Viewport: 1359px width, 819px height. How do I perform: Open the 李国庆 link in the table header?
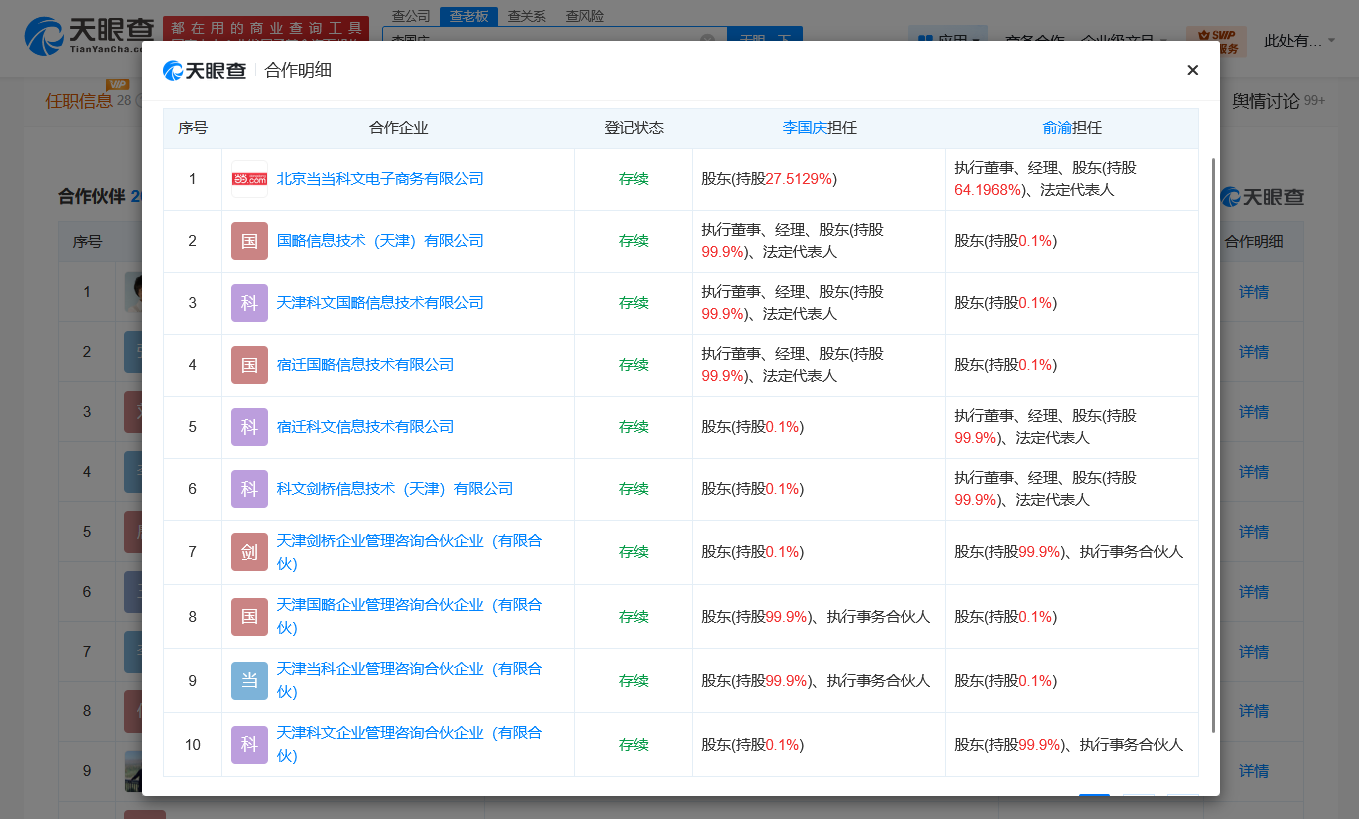point(806,128)
